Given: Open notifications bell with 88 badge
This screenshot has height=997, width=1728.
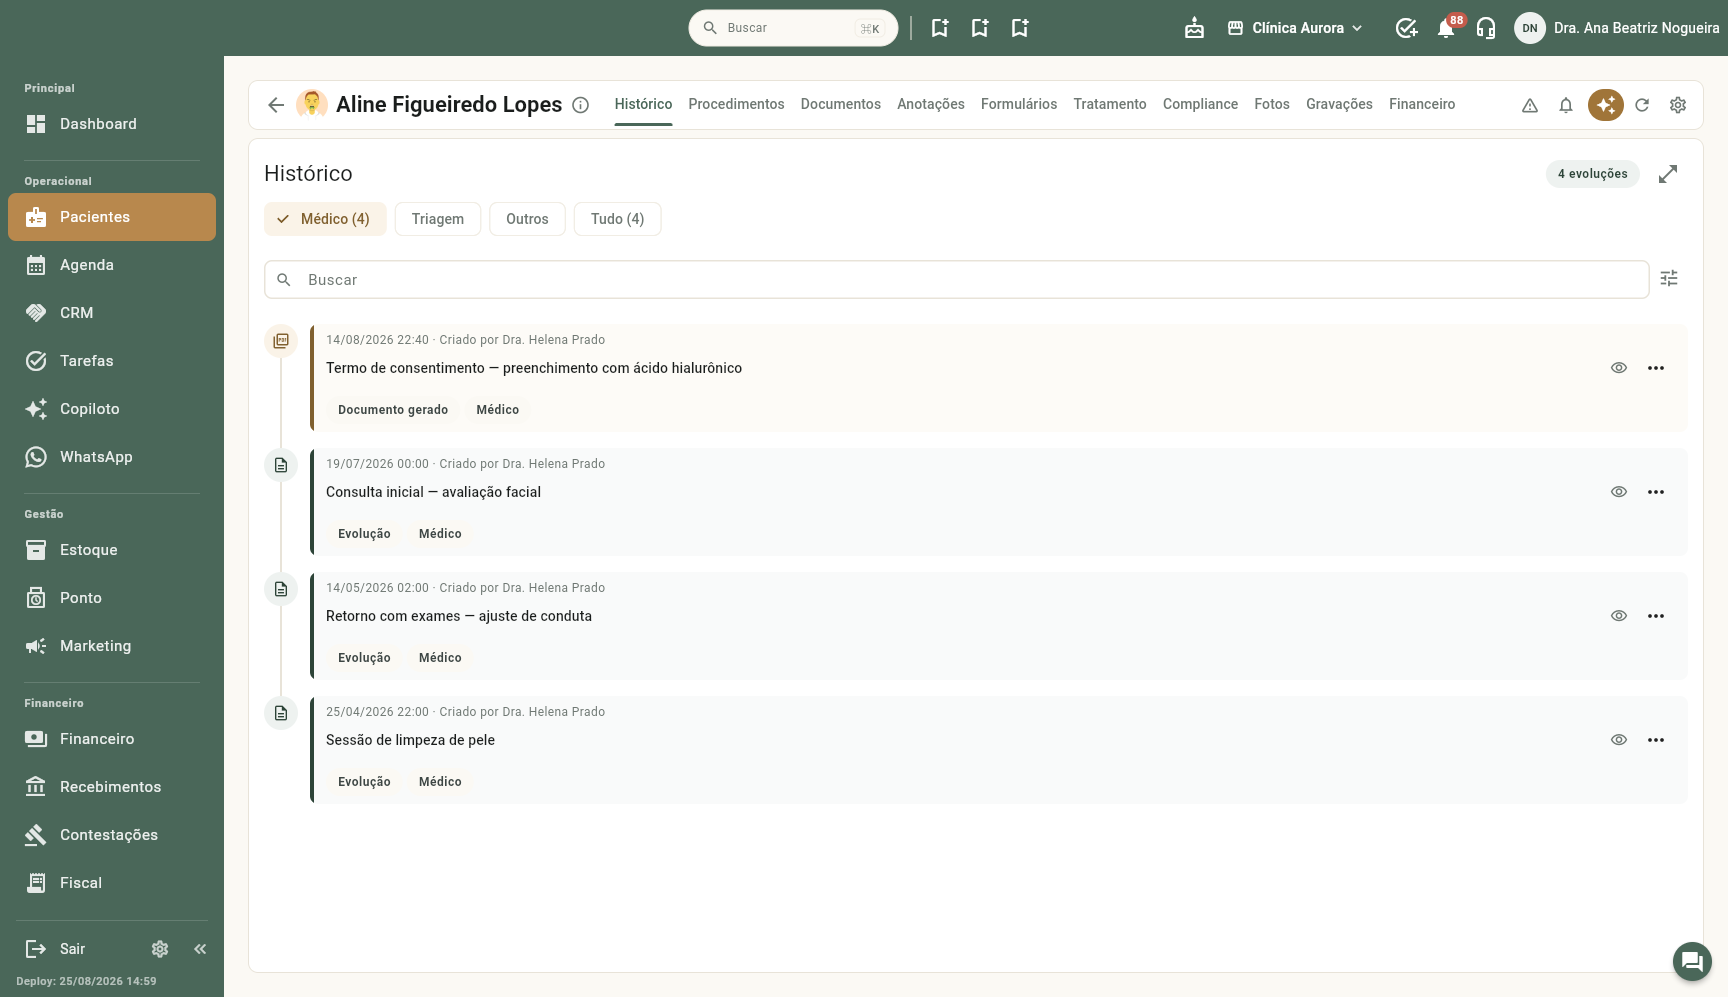Looking at the screenshot, I should pos(1447,28).
